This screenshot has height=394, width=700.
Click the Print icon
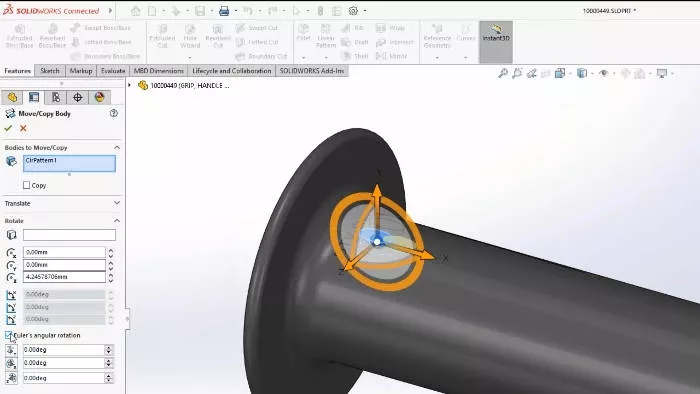click(224, 11)
